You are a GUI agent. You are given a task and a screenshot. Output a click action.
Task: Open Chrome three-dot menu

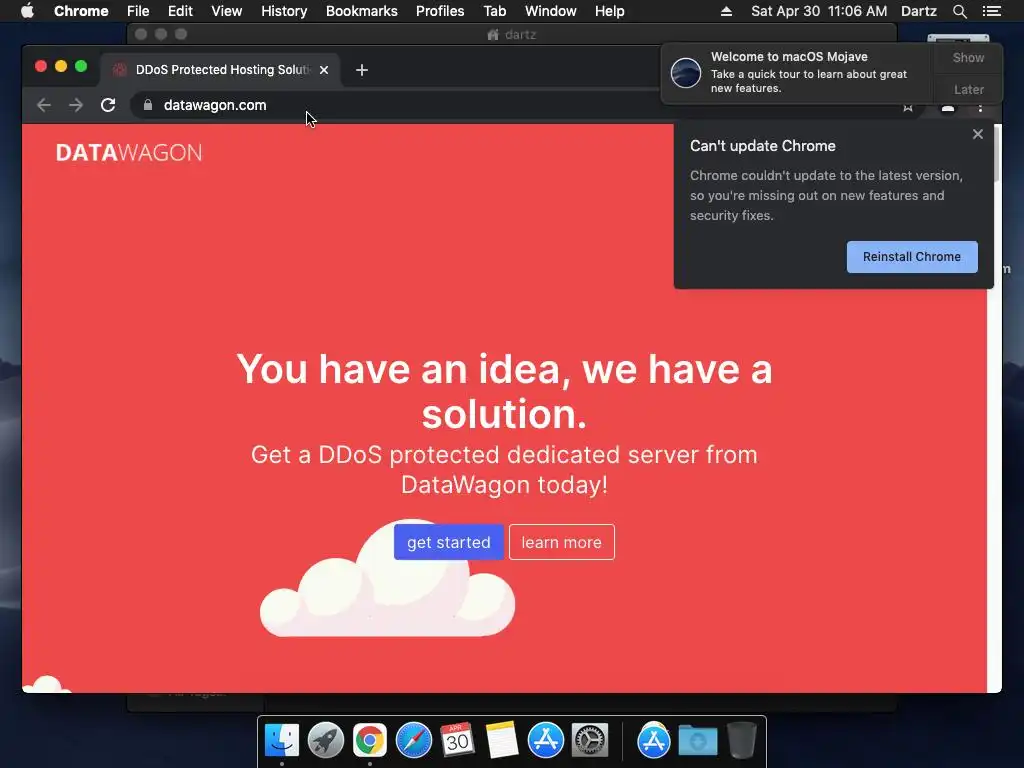click(980, 108)
